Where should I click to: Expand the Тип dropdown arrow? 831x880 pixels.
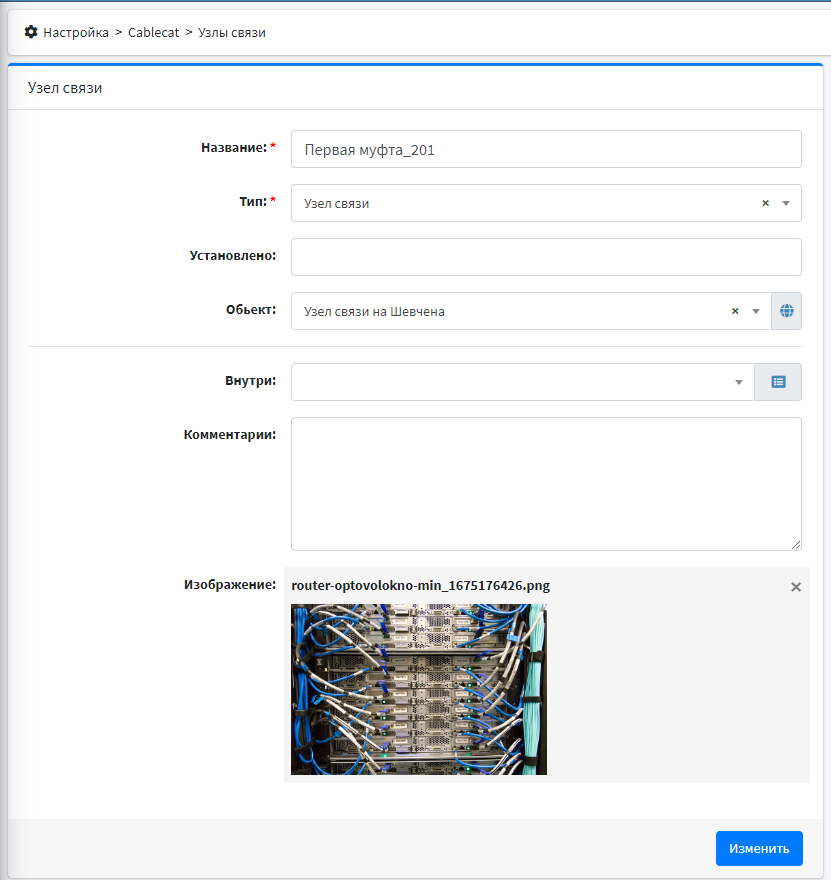click(x=786, y=203)
